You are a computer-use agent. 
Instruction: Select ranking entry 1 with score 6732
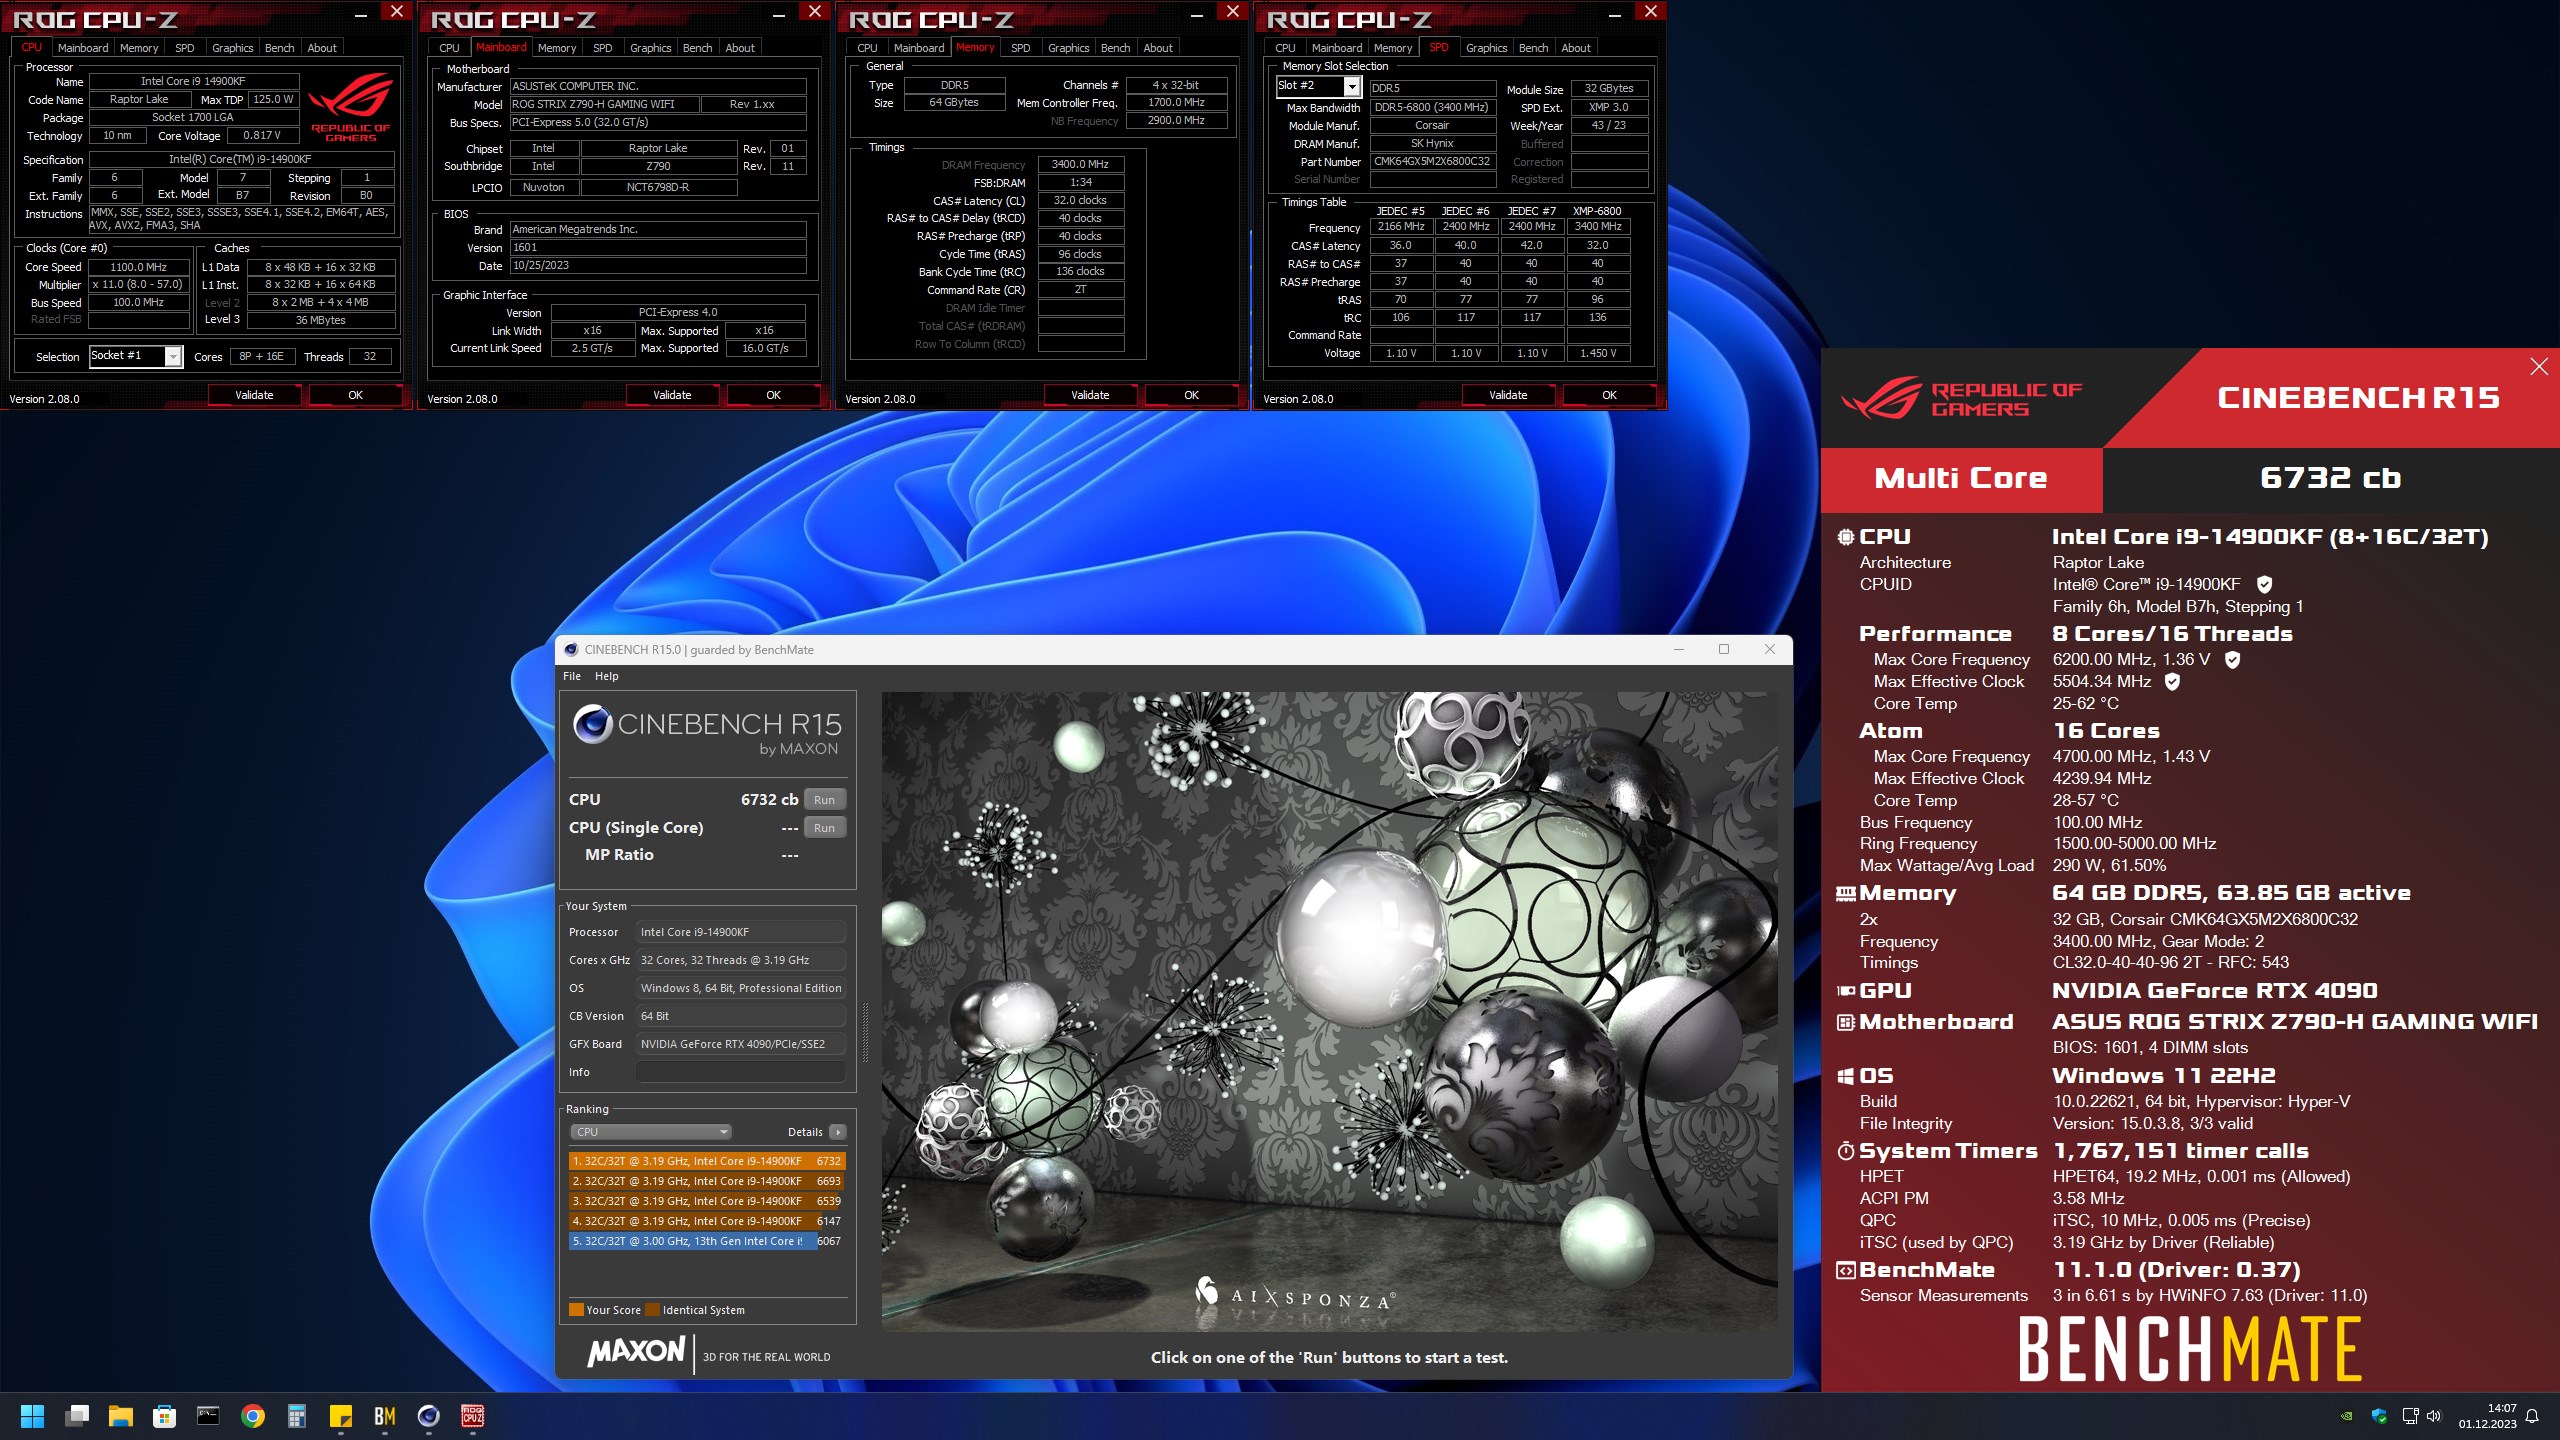(x=707, y=1161)
